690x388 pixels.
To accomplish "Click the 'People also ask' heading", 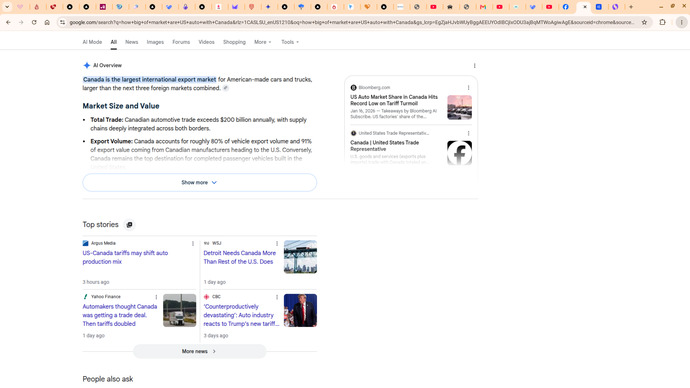I will (108, 379).
